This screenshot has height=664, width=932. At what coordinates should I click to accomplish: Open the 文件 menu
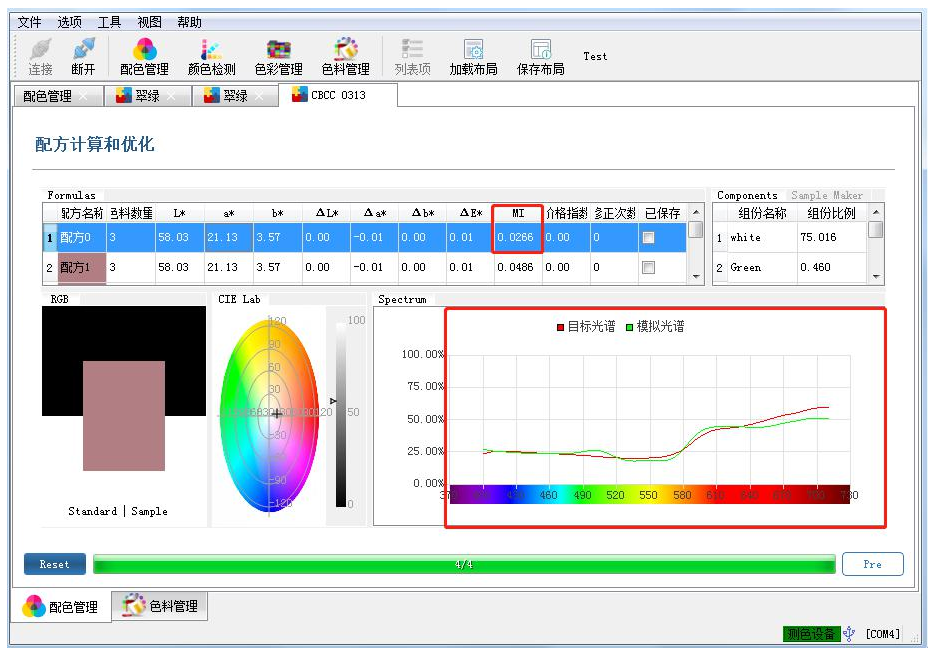click(30, 22)
